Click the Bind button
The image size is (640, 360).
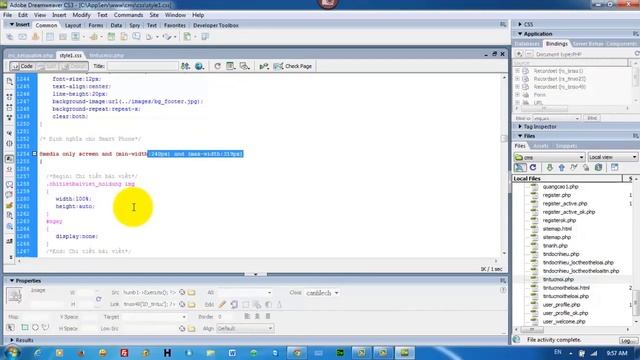(591, 118)
